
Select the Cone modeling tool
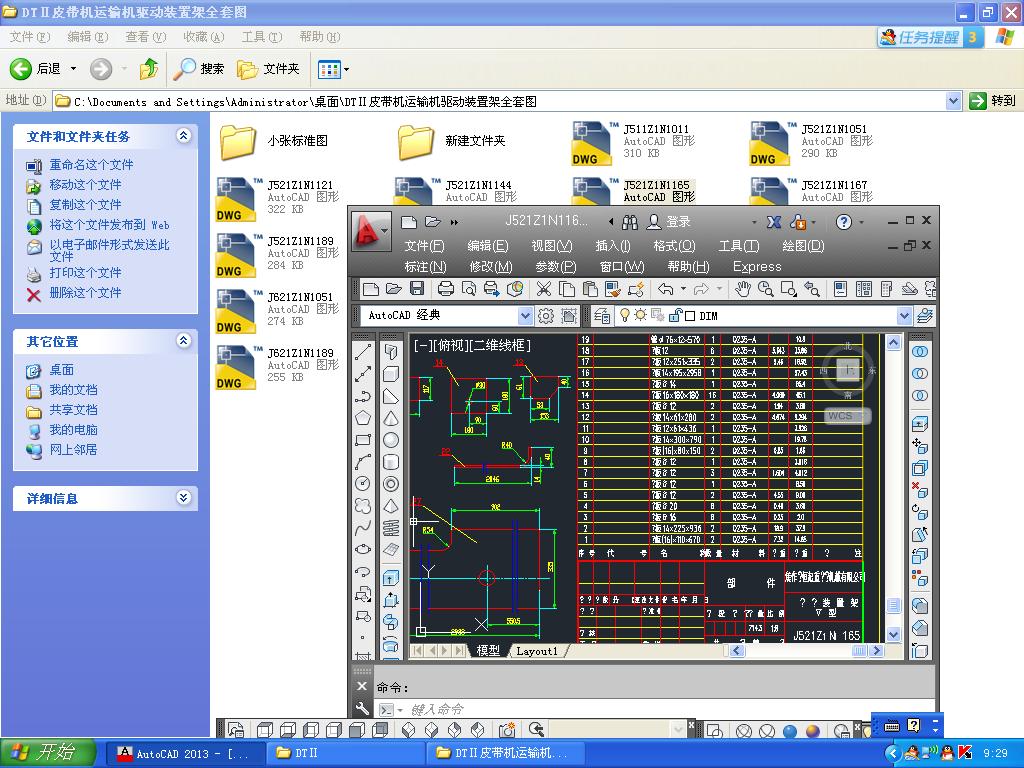click(x=391, y=418)
